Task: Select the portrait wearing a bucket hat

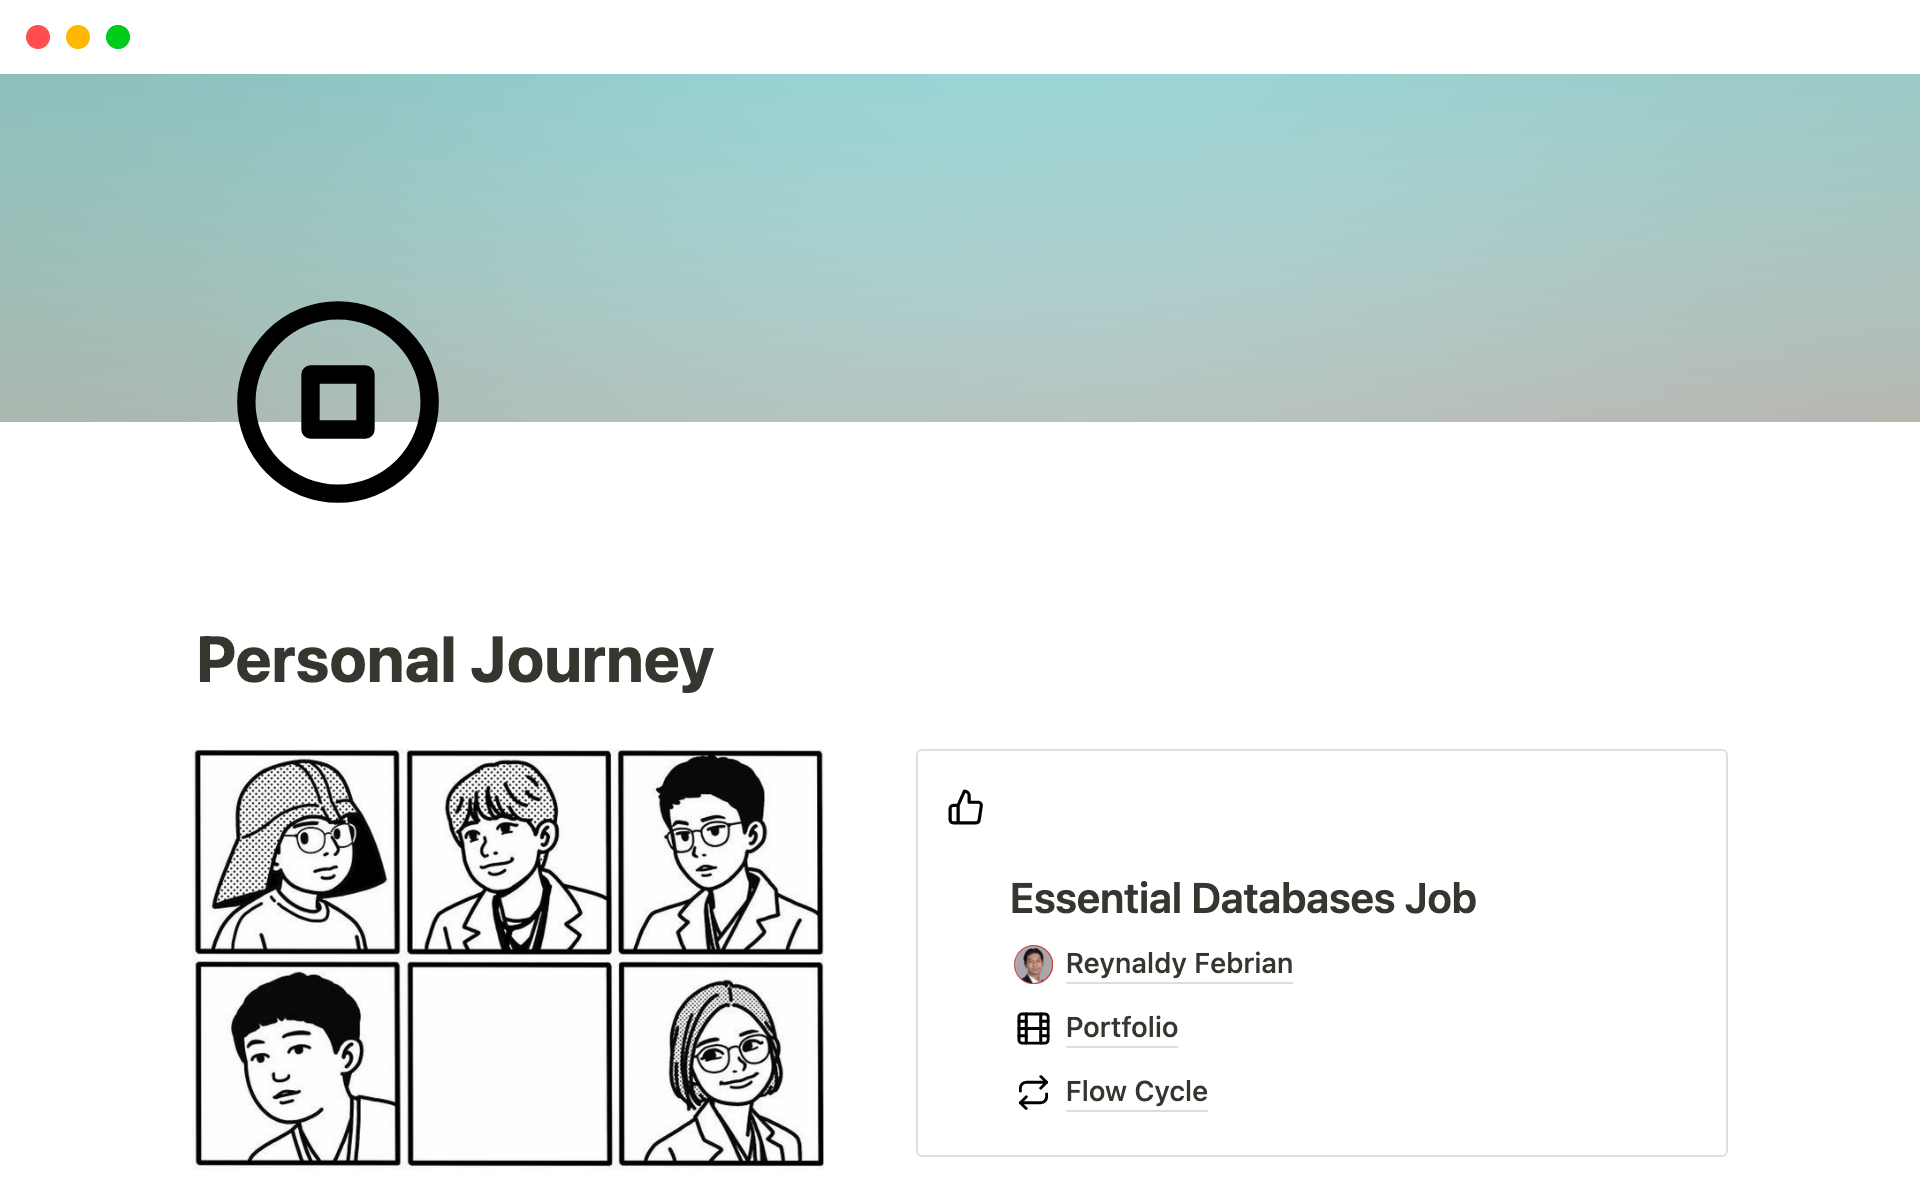Action: (297, 852)
